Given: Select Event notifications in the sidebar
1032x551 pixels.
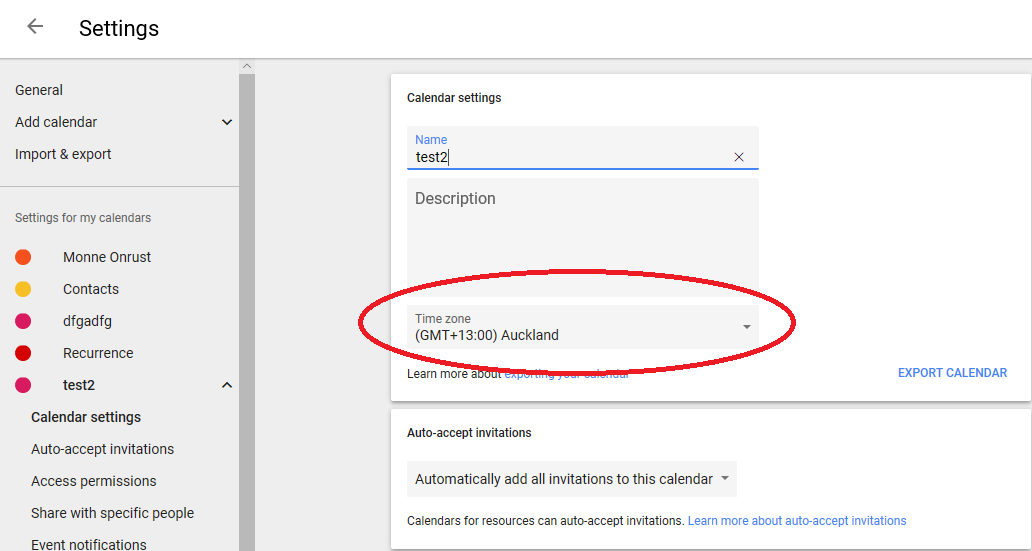Looking at the screenshot, I should (x=89, y=544).
